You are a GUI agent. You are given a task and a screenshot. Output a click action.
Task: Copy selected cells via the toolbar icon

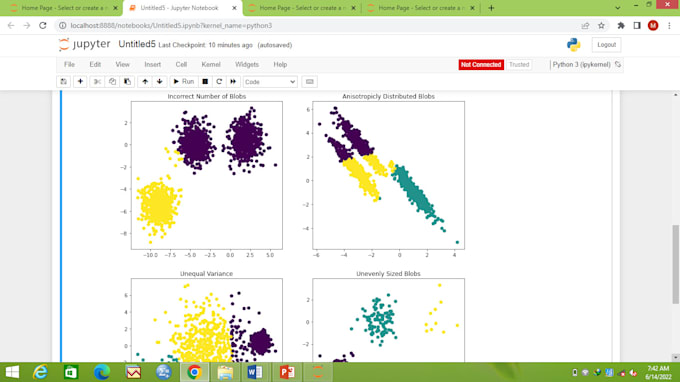[x=112, y=82]
